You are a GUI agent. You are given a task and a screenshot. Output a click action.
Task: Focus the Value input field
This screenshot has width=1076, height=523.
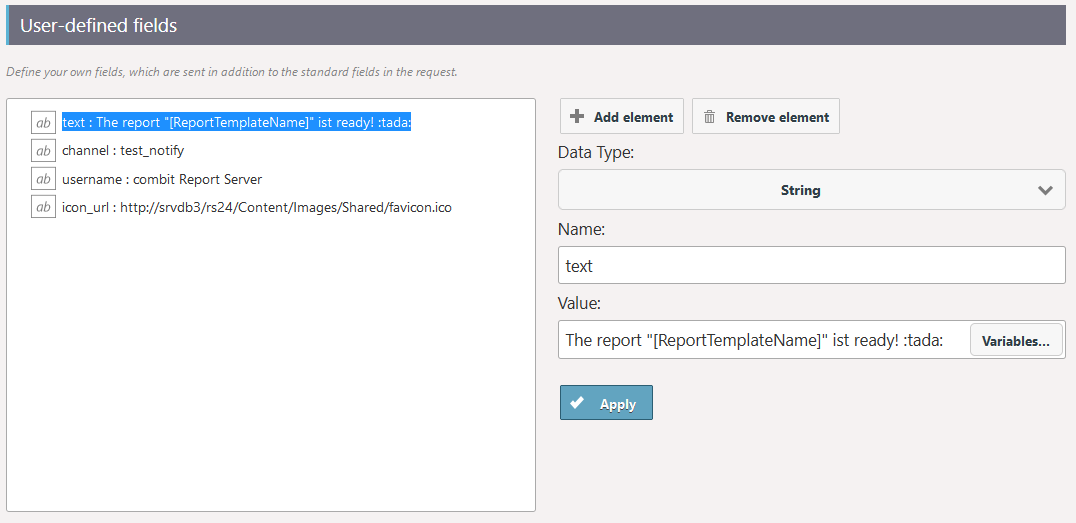click(x=763, y=340)
